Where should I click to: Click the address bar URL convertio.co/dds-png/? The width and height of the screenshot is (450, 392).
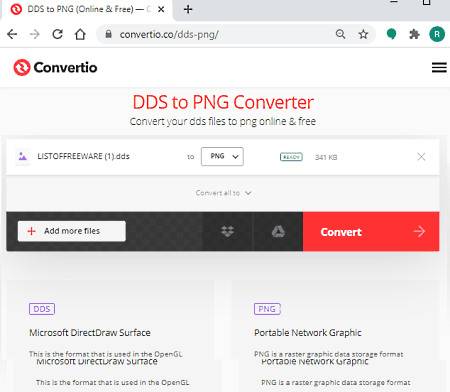(x=169, y=34)
